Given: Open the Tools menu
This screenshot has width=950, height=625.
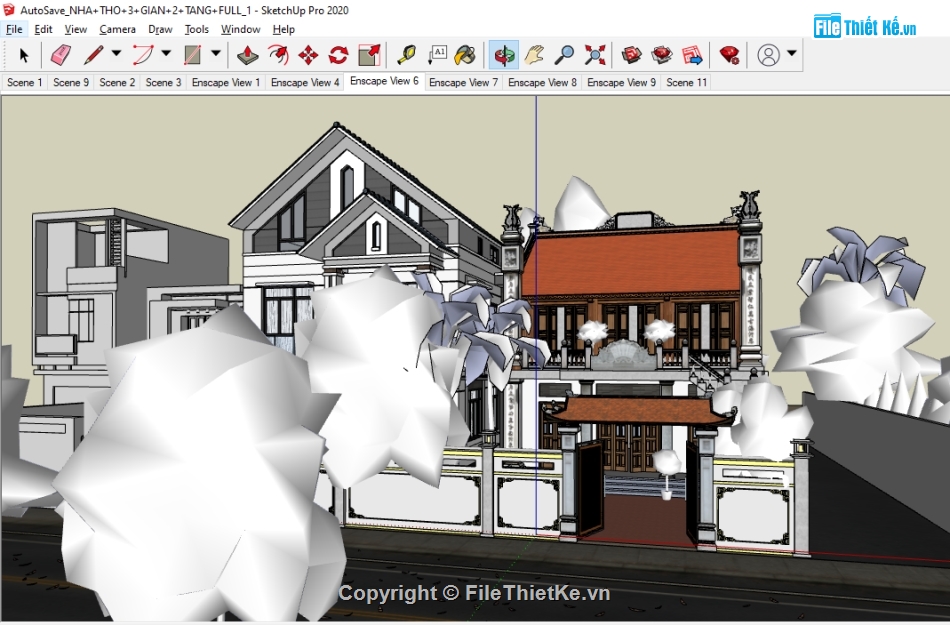Looking at the screenshot, I should (196, 29).
